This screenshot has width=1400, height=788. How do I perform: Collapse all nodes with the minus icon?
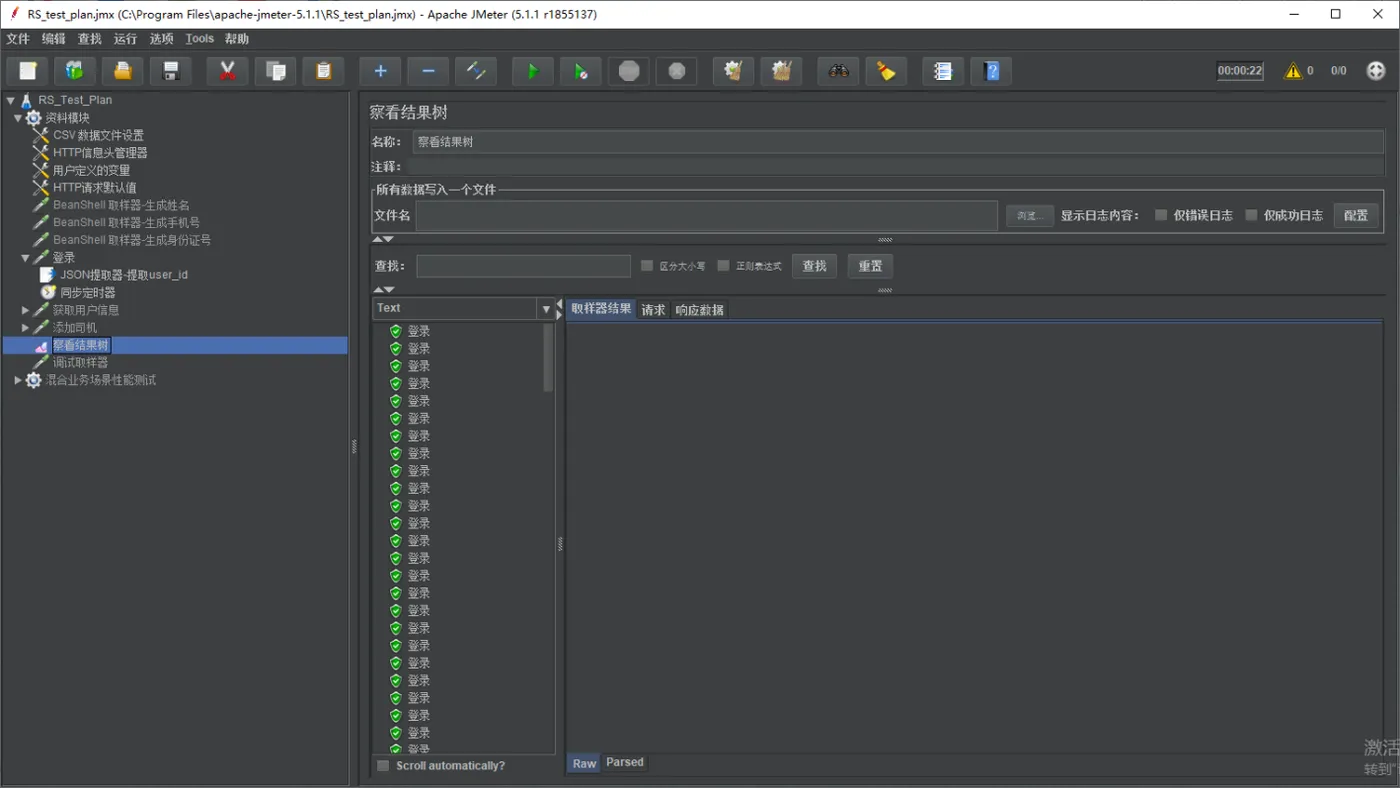pos(428,71)
